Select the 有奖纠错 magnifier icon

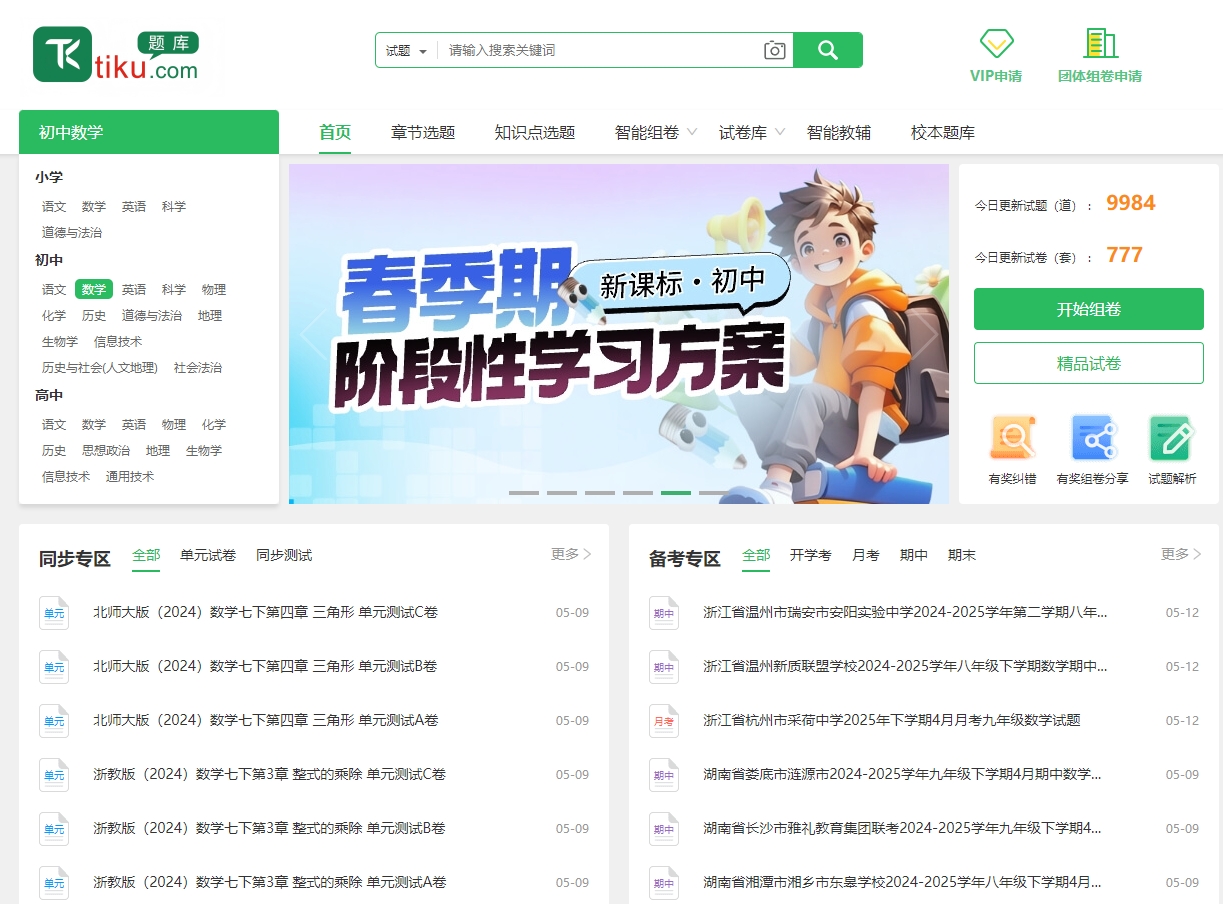(1011, 437)
